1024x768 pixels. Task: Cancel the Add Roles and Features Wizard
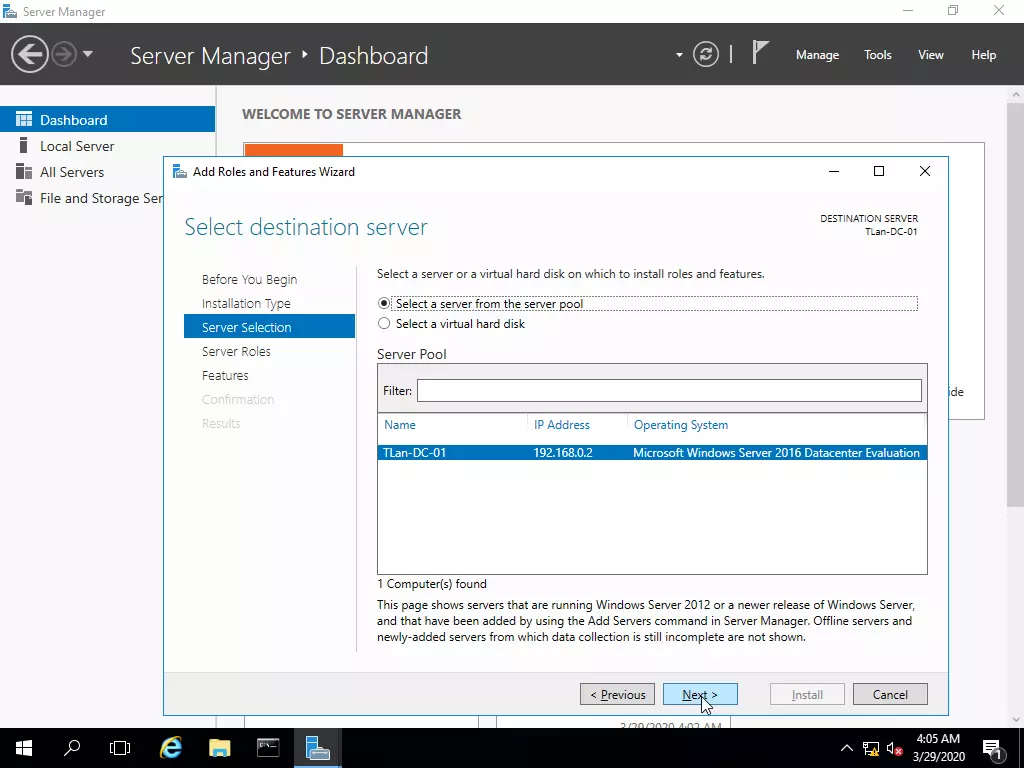point(890,694)
